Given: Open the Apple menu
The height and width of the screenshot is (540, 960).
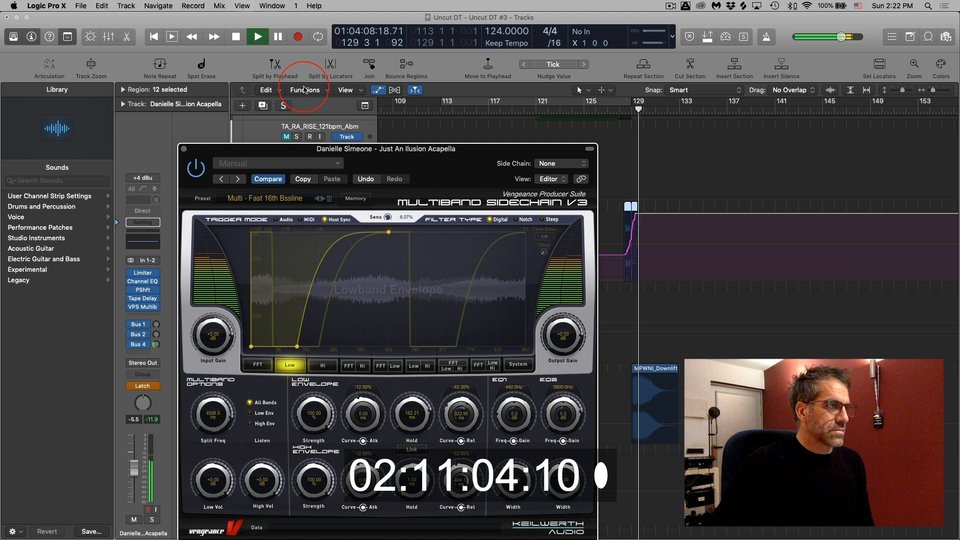Looking at the screenshot, I should 13,6.
